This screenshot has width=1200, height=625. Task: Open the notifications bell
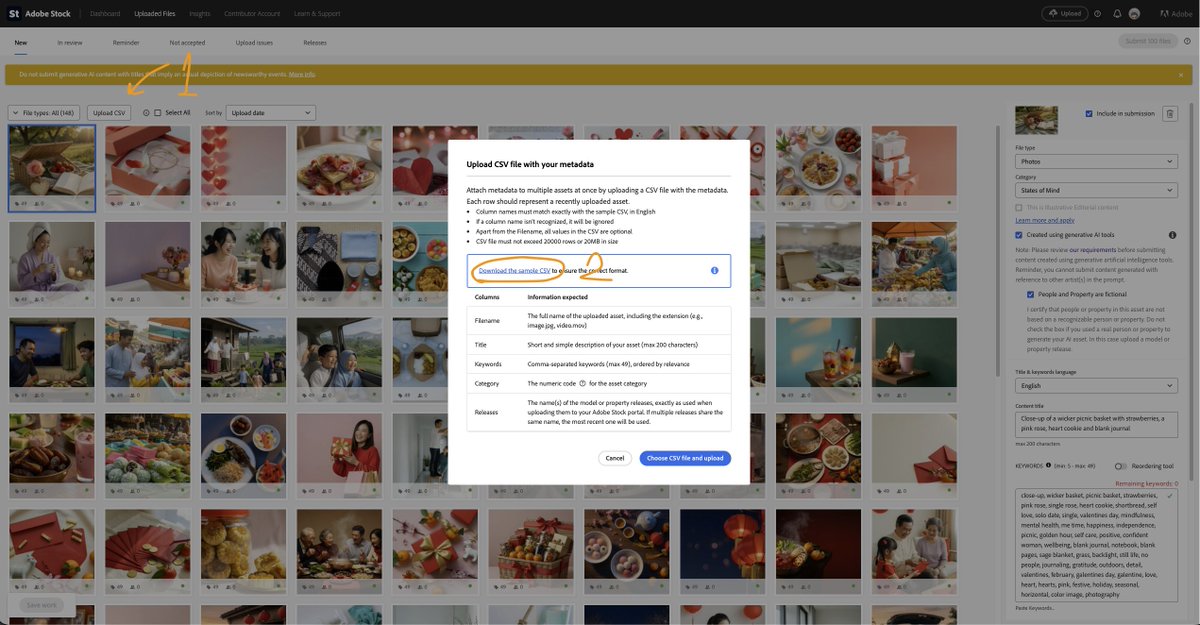(1116, 14)
